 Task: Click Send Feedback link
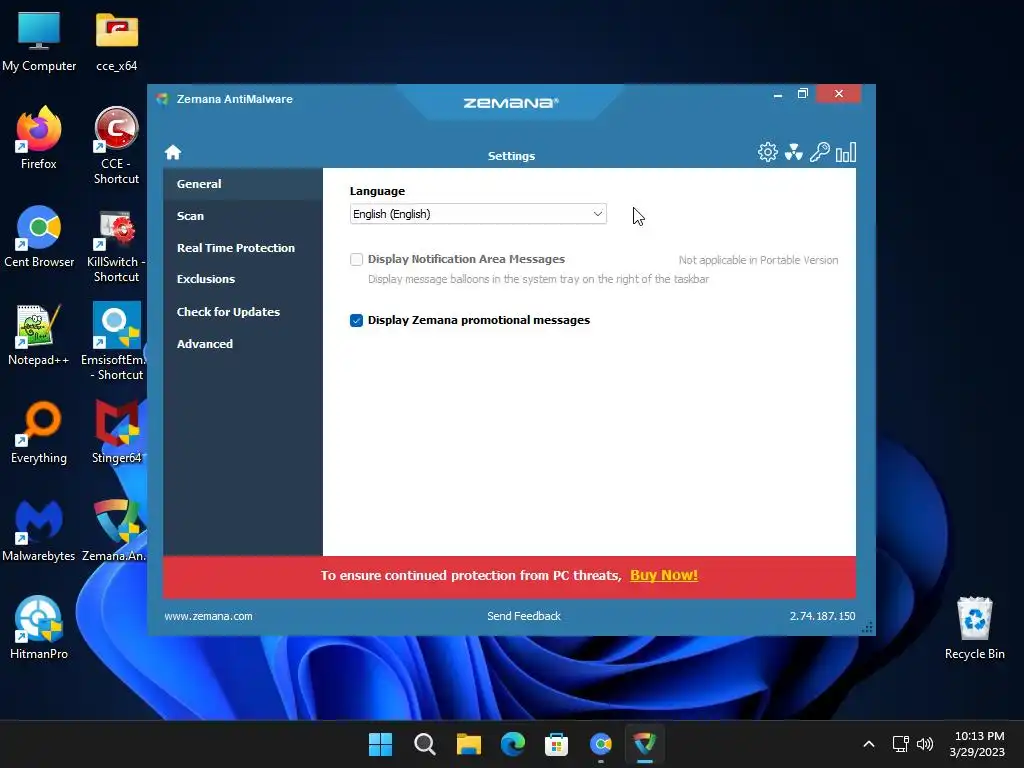click(x=524, y=616)
